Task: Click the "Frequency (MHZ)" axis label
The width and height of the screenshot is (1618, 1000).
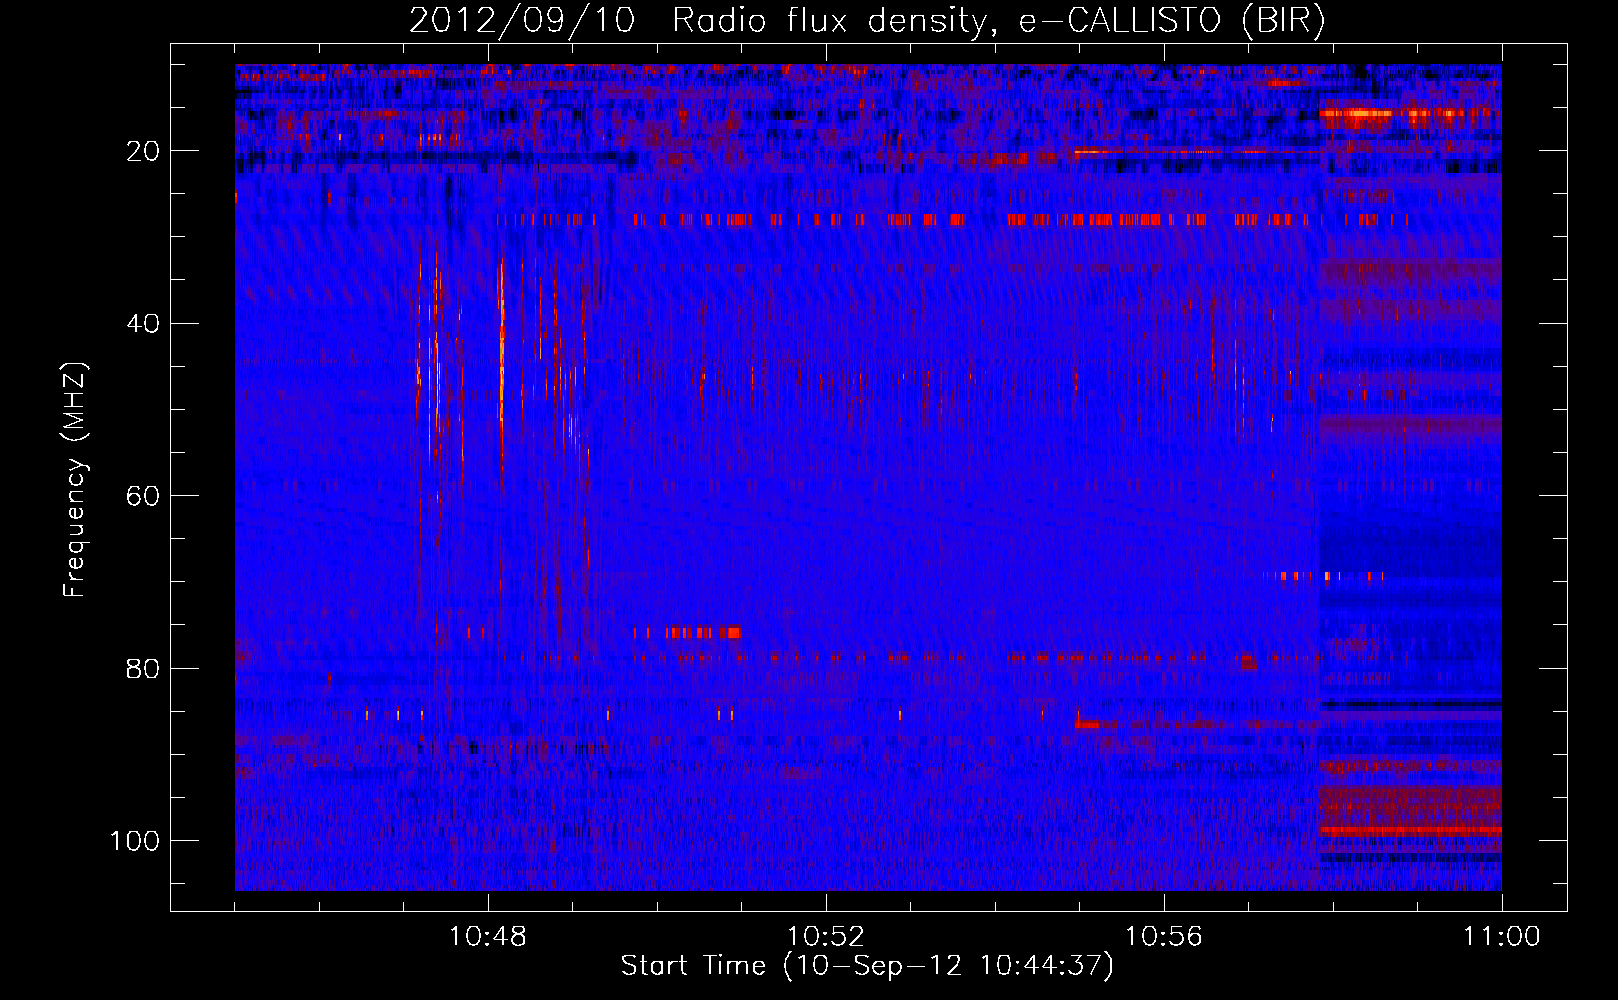Action: pos(75,480)
